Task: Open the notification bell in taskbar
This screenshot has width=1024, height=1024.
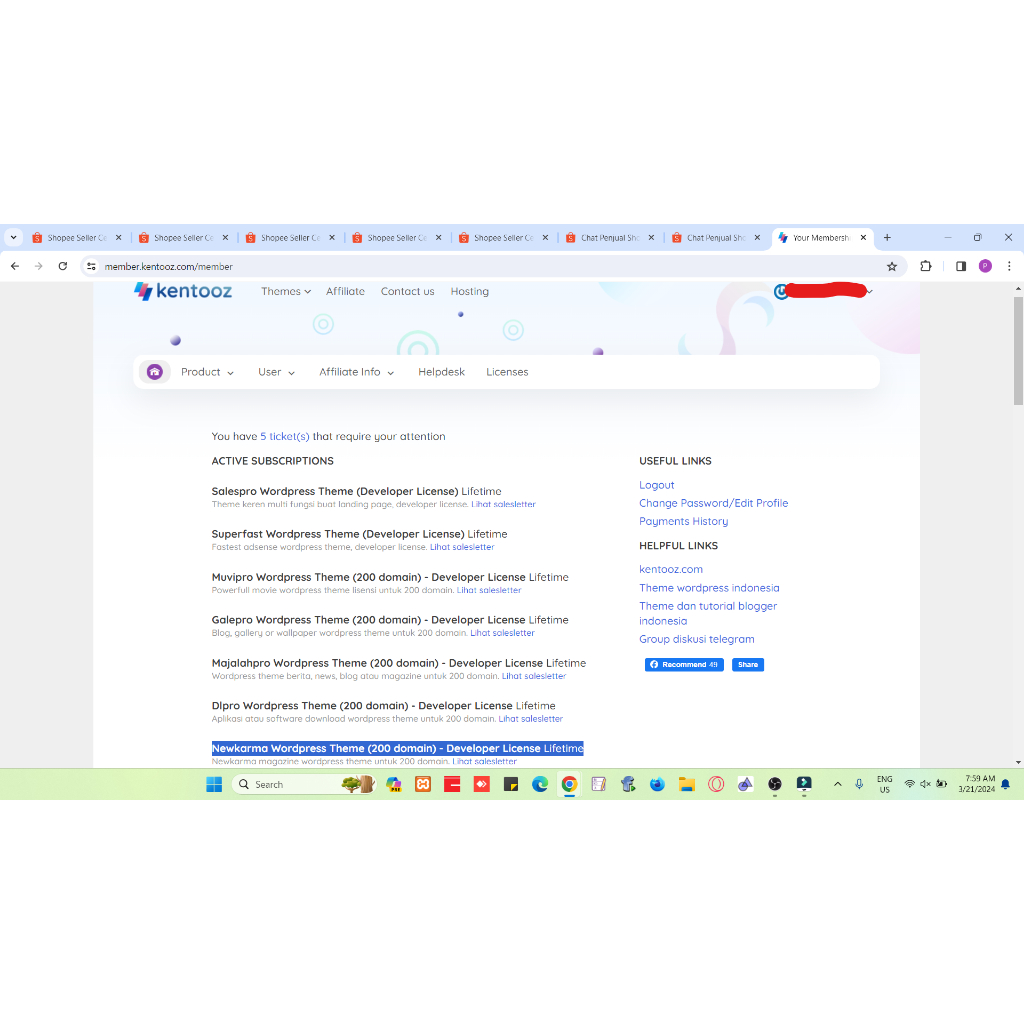Action: (x=1006, y=784)
